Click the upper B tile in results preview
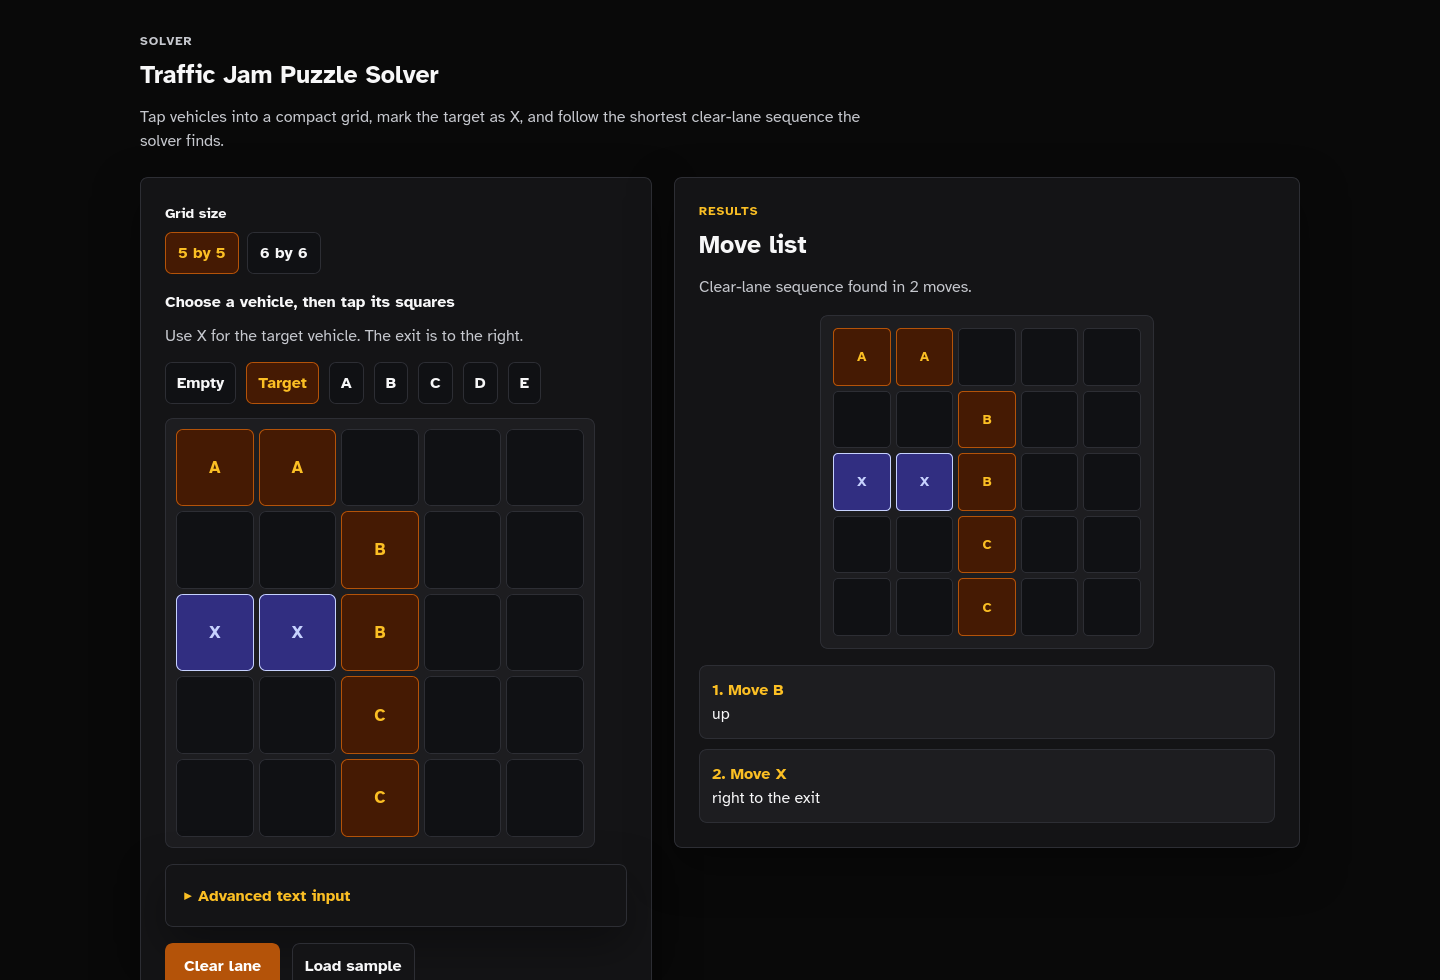This screenshot has height=980, width=1440. (987, 419)
